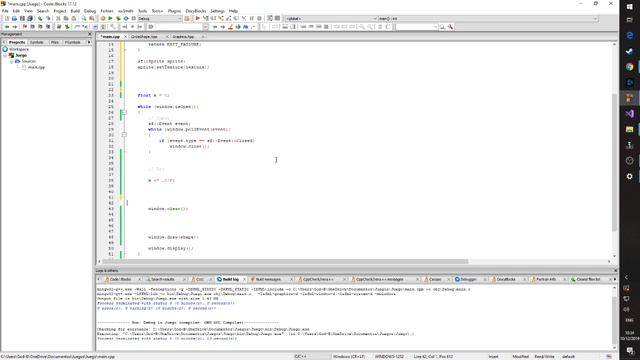Cut selection with the scissors icon
640x360 pixels.
click(58, 18)
